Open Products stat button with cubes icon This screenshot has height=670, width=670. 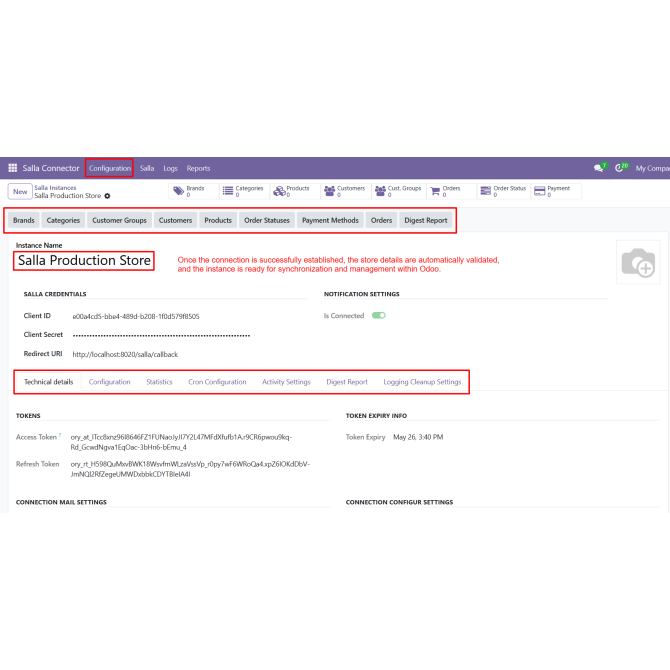point(295,191)
